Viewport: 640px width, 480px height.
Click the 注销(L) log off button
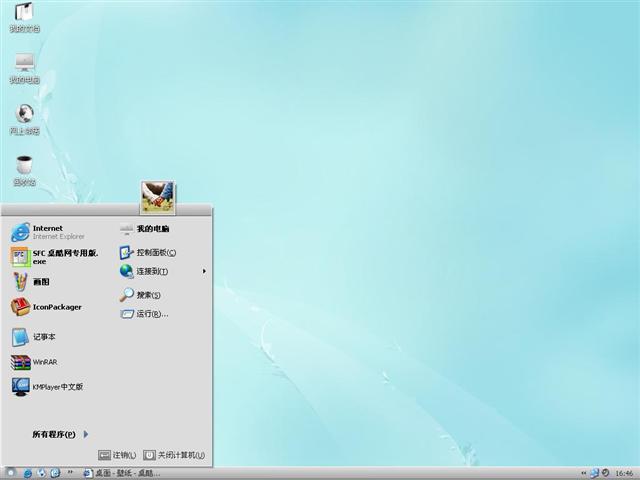118,455
